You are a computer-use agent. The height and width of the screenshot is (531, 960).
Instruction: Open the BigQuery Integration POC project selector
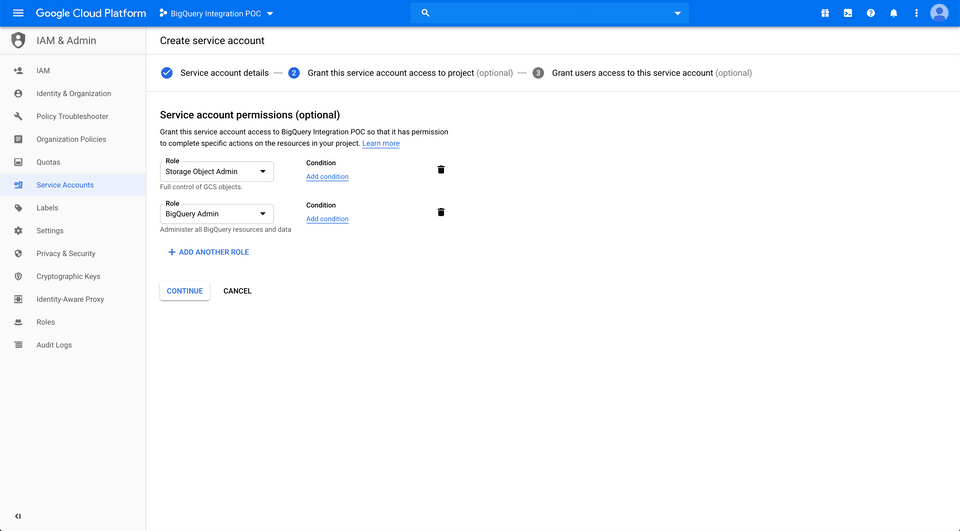[x=217, y=13]
